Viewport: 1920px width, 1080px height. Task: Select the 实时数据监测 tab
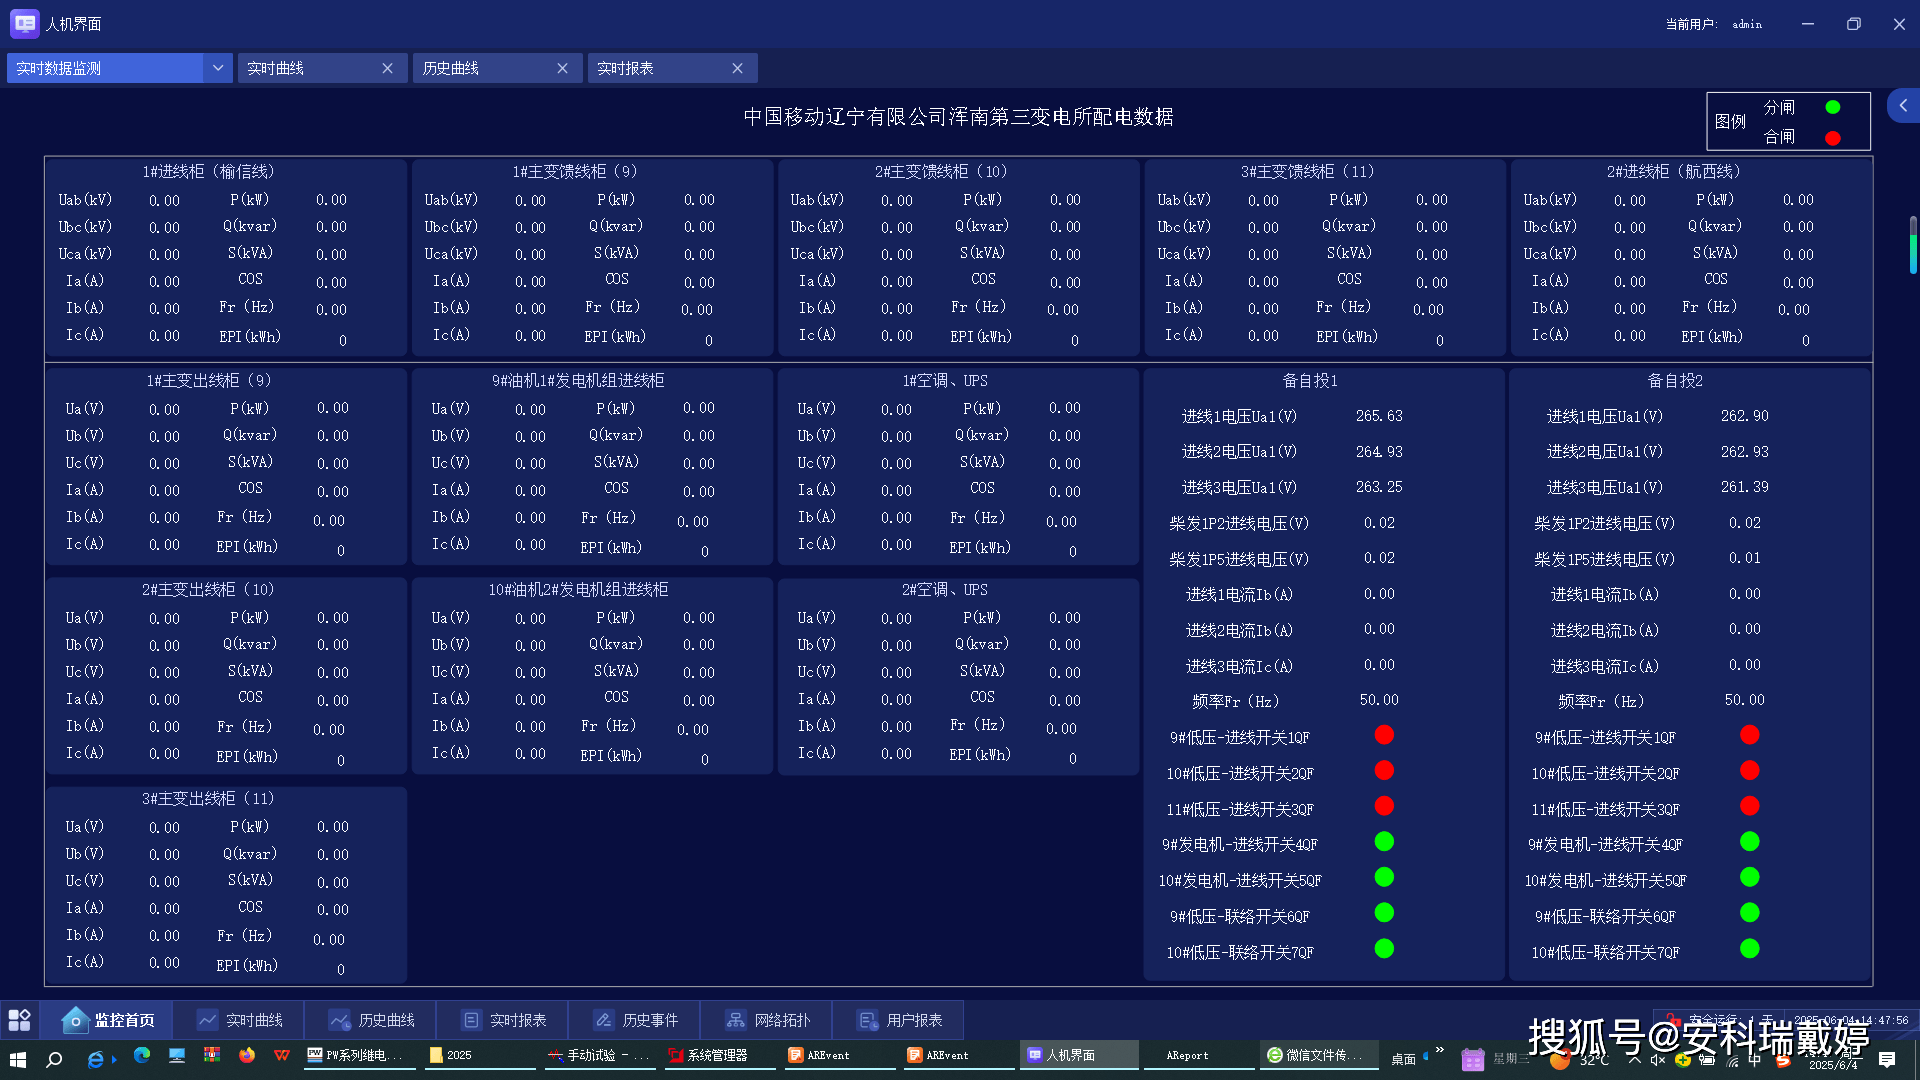click(105, 68)
